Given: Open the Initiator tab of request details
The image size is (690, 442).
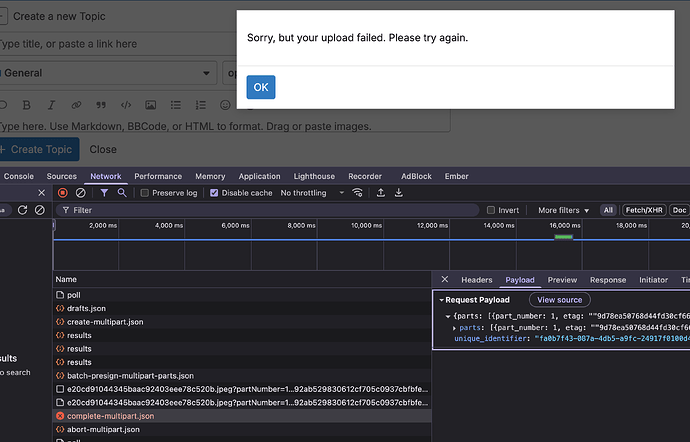Looking at the screenshot, I should 653,280.
